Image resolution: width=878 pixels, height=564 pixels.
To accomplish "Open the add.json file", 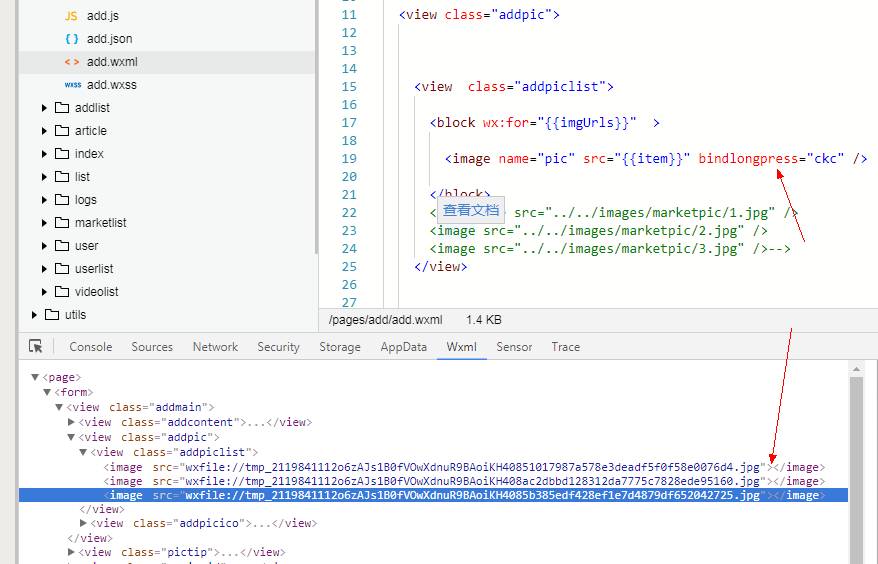I will (109, 39).
